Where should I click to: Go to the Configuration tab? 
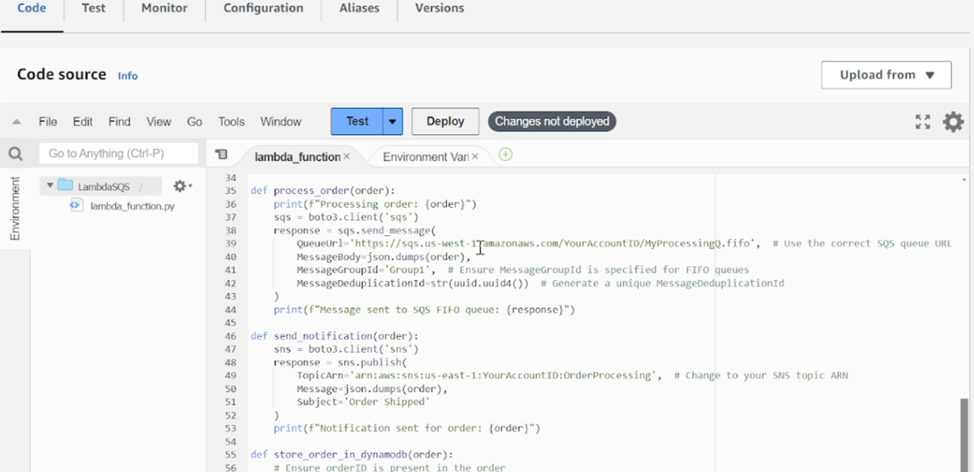coord(263,9)
